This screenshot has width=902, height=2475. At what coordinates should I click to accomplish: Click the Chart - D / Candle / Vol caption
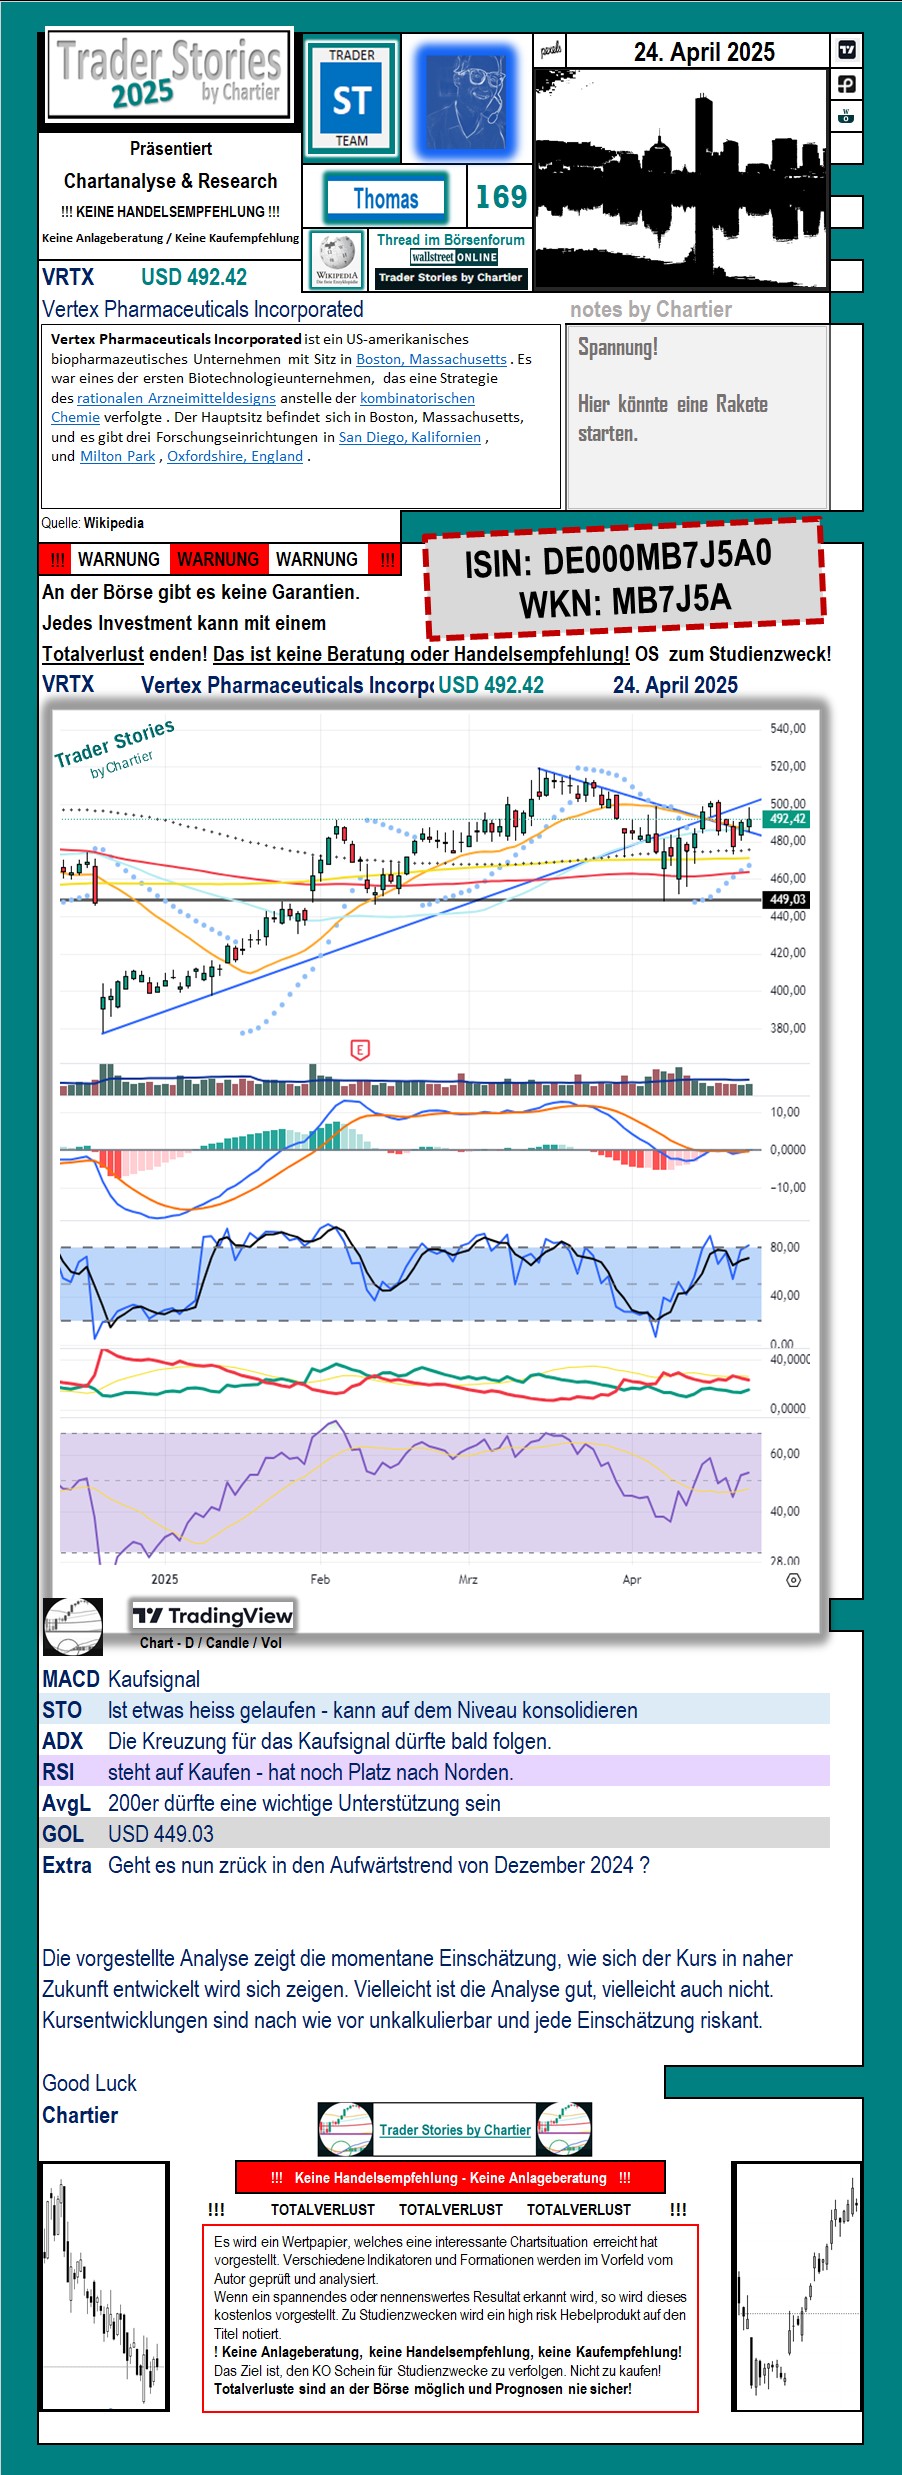pos(211,1643)
